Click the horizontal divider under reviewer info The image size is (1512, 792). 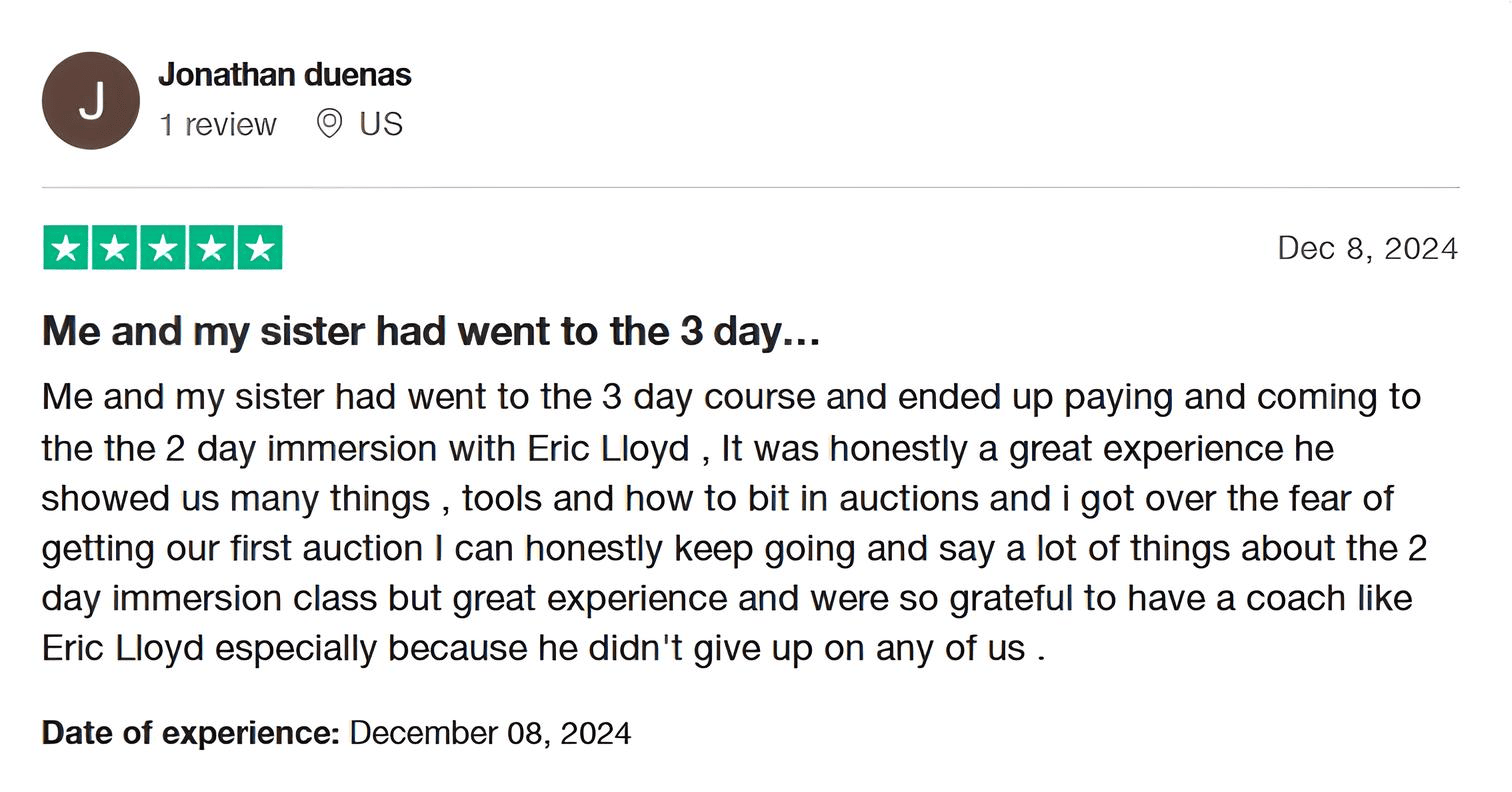[750, 187]
